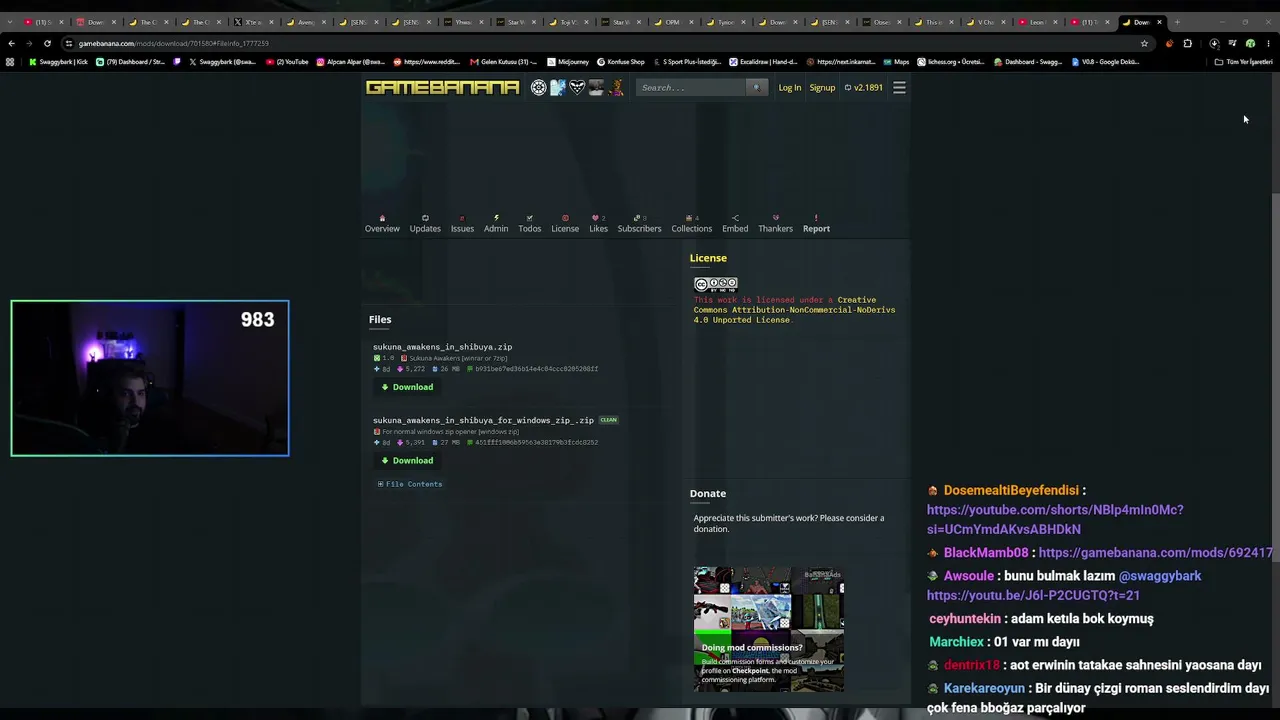Screen dimensions: 1280x720
Task: Switch to the Issues tab
Action: click(462, 224)
